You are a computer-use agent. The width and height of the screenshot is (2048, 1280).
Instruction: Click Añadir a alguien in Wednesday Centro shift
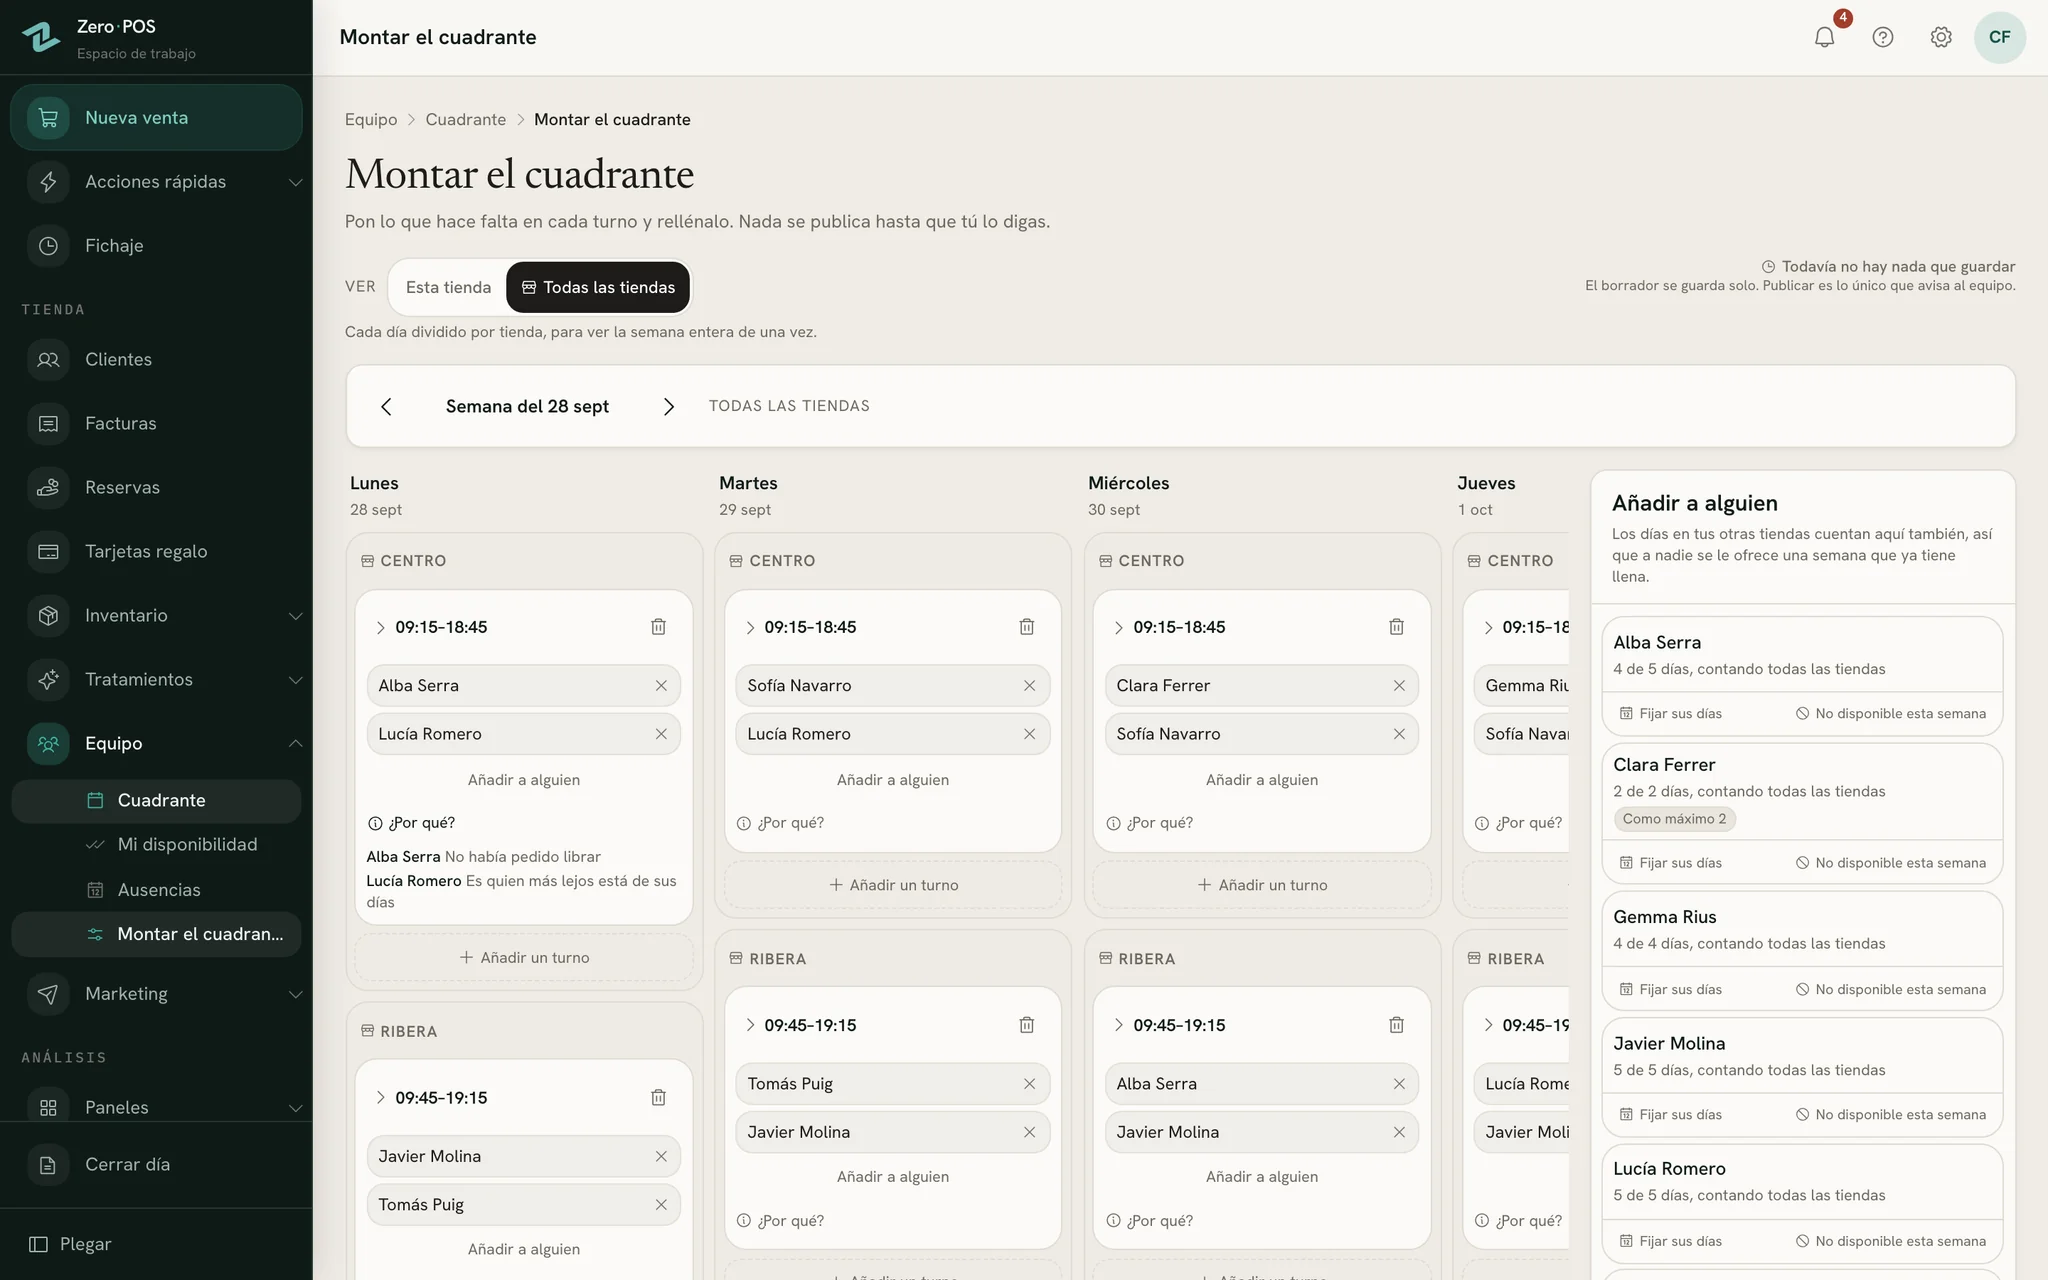click(x=1262, y=780)
